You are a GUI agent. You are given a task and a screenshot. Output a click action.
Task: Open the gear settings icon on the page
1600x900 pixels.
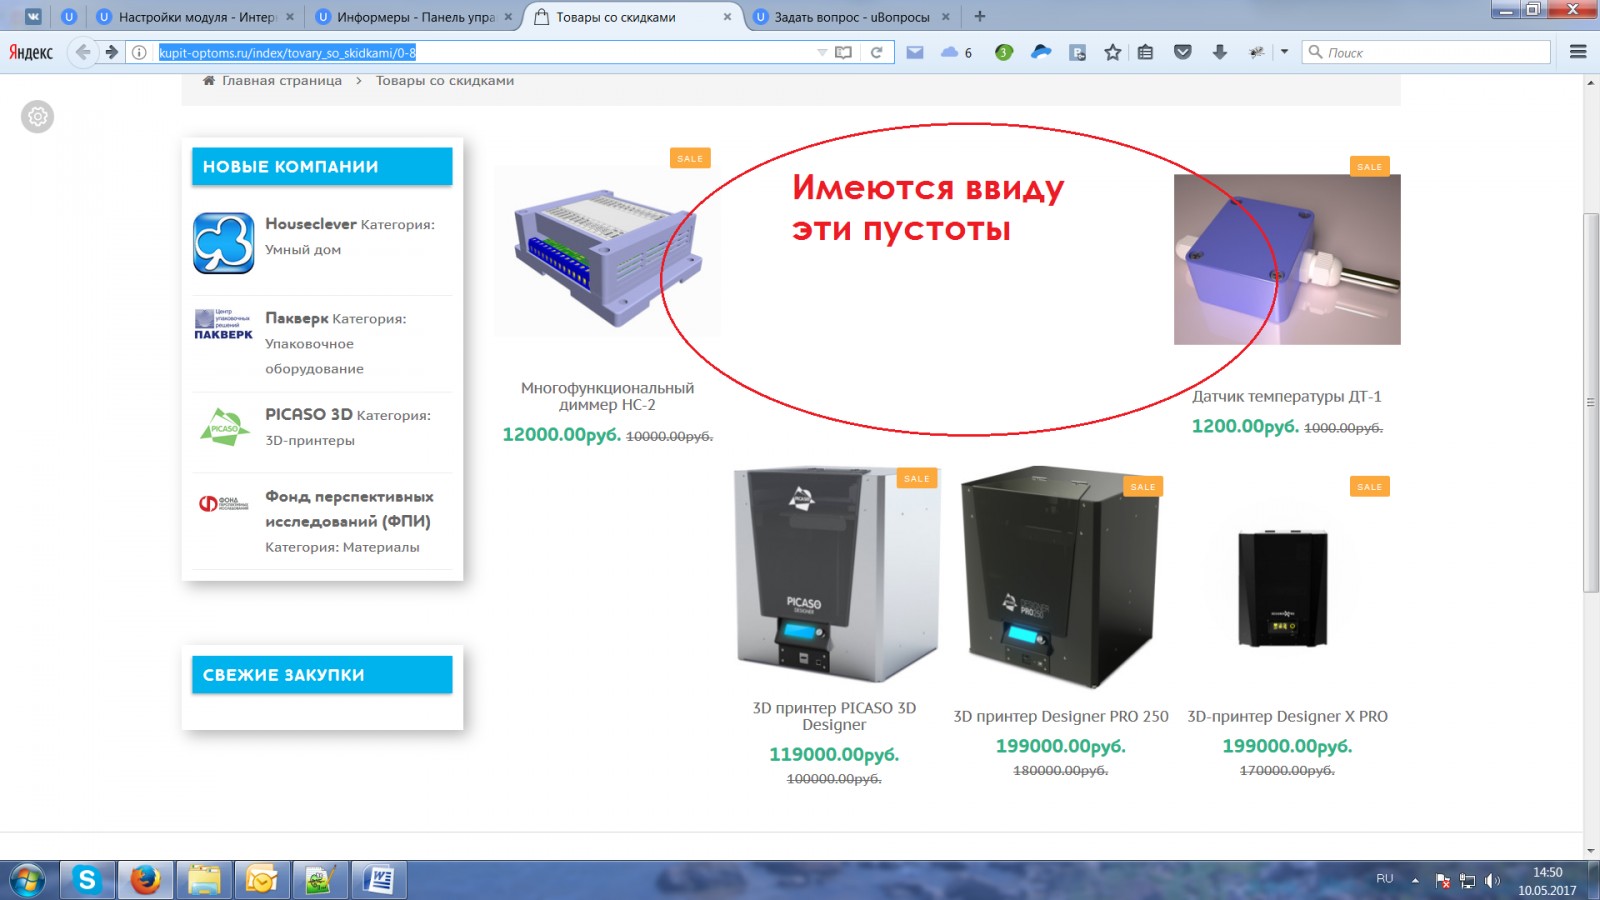click(38, 117)
